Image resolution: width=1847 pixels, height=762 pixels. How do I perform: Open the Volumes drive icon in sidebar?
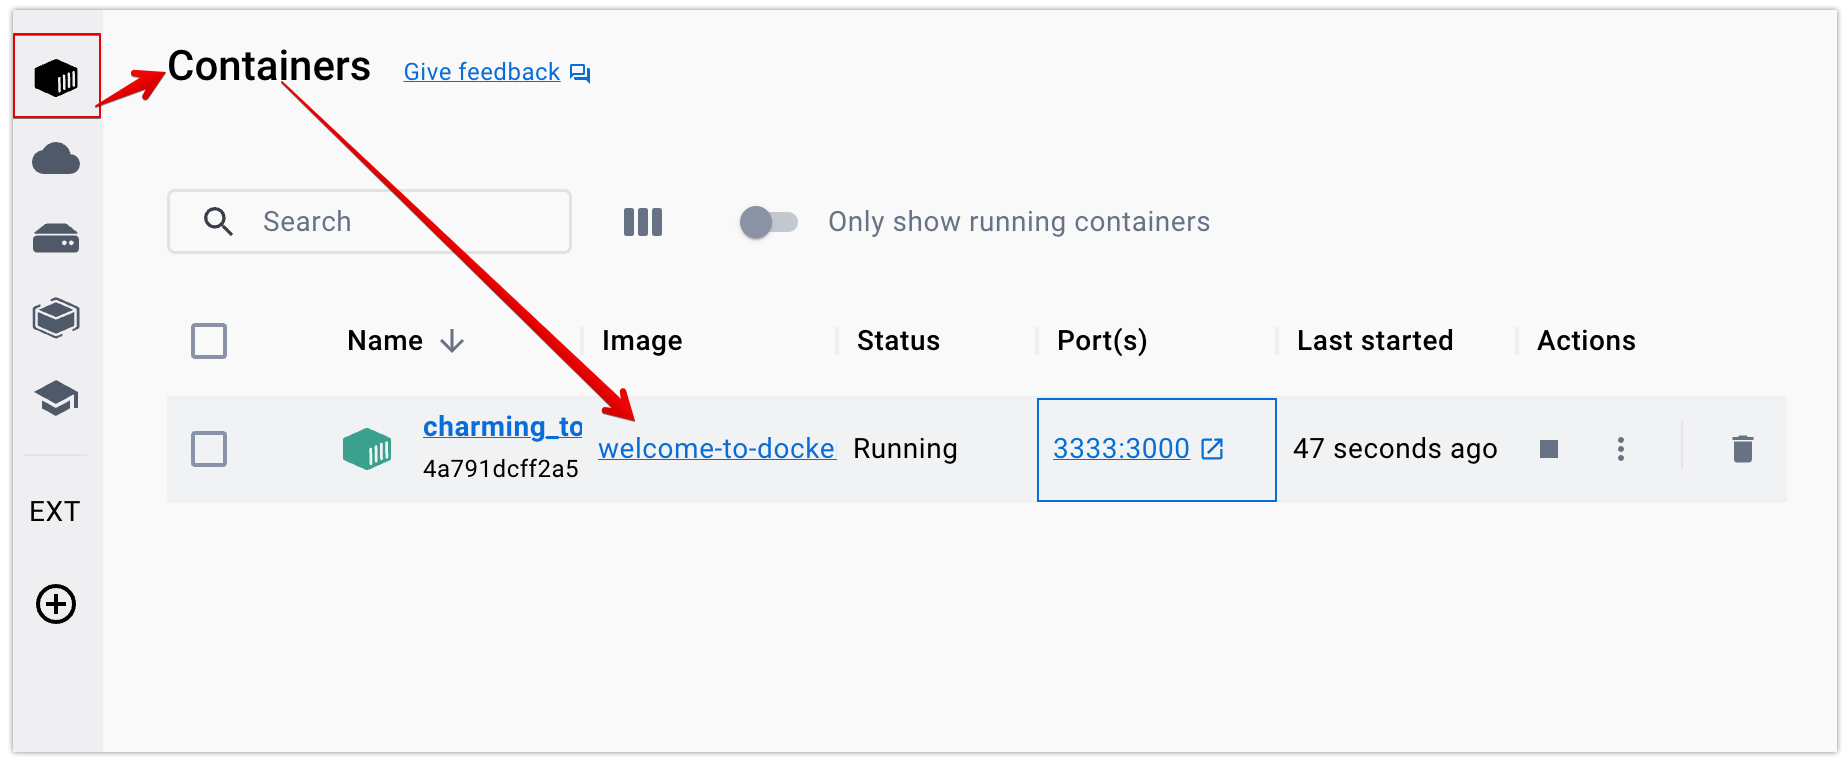coord(56,239)
